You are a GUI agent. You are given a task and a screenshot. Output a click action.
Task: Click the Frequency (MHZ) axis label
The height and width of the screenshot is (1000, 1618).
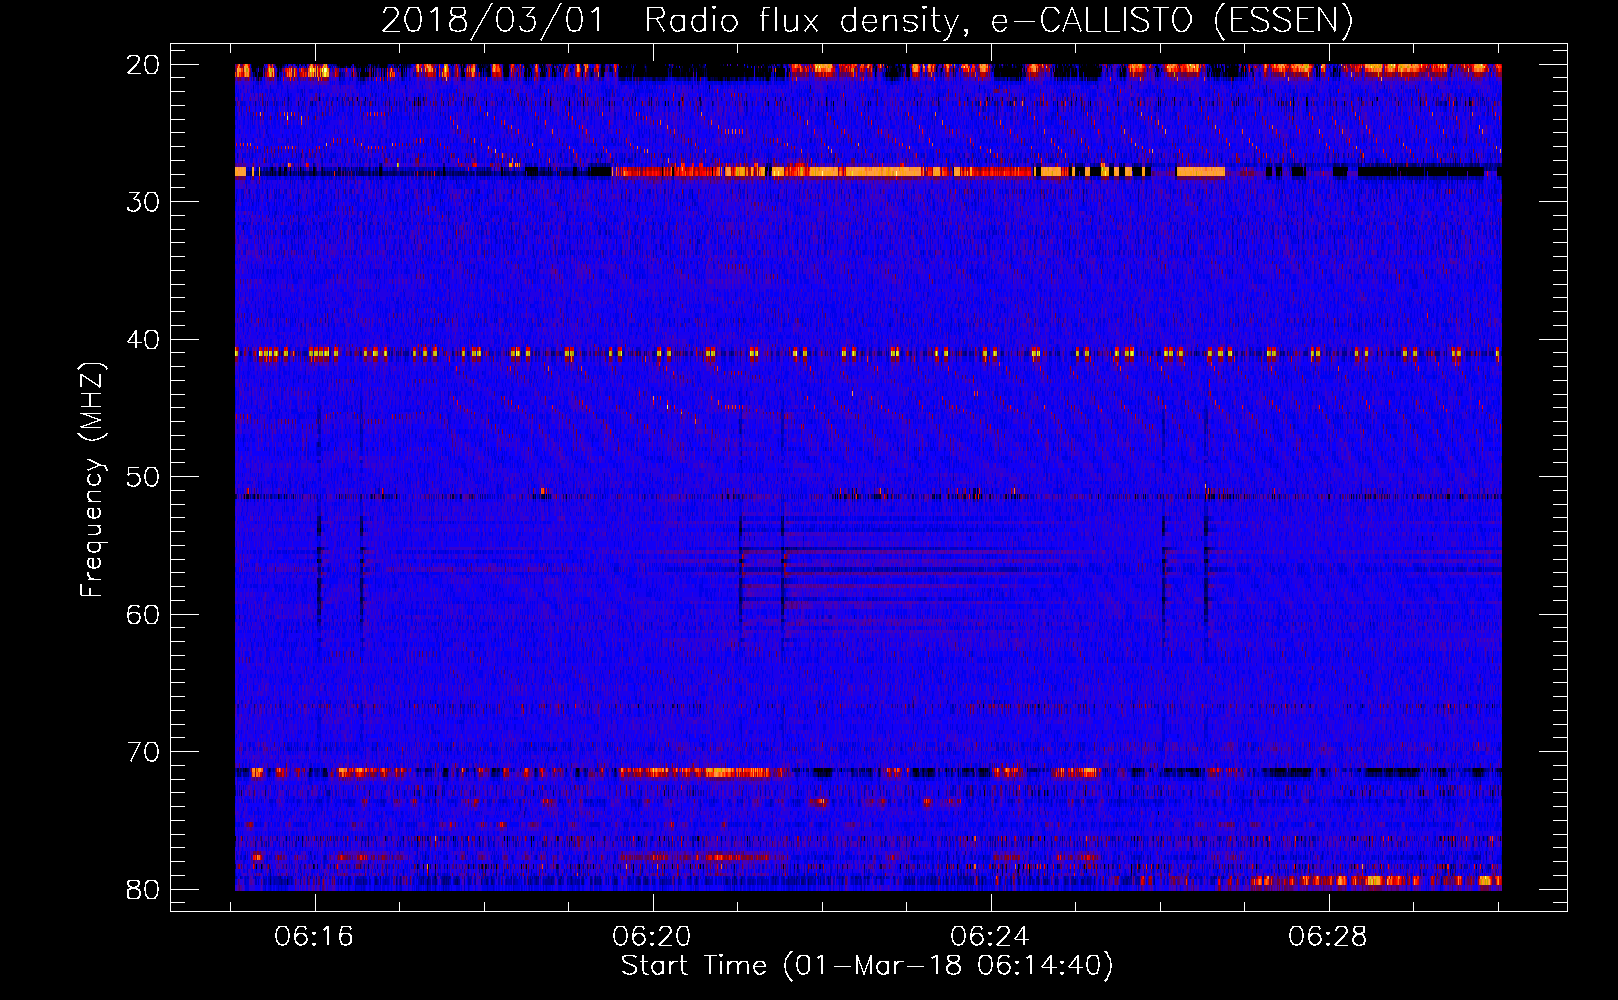click(x=92, y=480)
